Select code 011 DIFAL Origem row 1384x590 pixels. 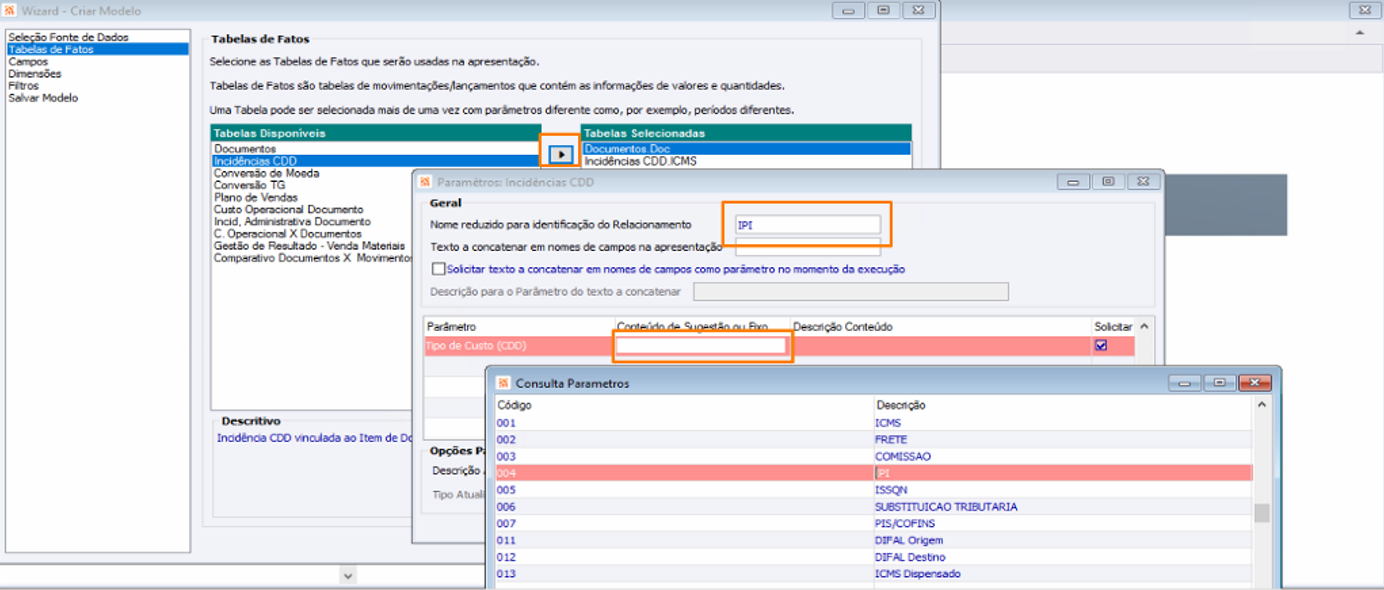[x=874, y=540]
